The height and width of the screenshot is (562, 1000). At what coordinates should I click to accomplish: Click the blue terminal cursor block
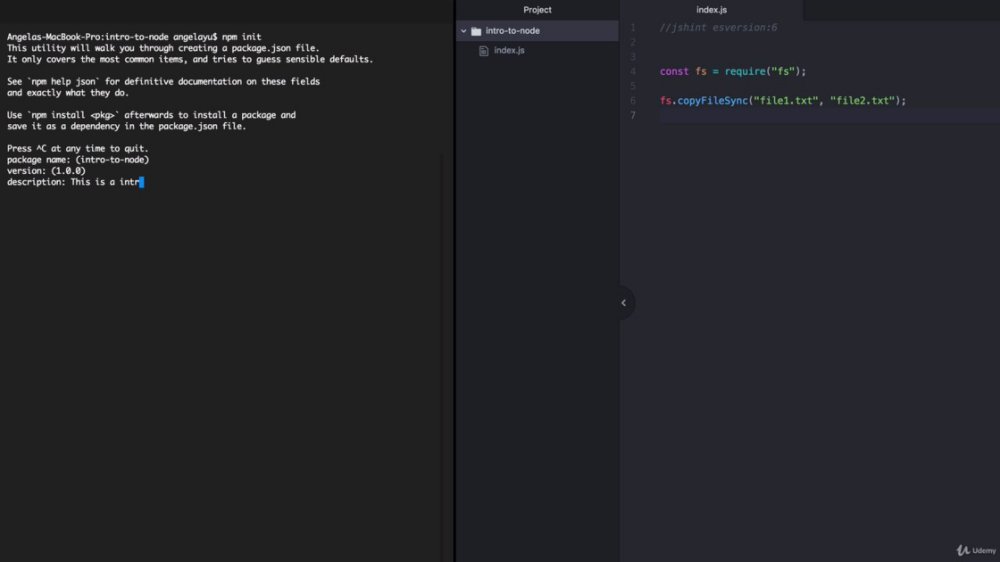(142, 182)
